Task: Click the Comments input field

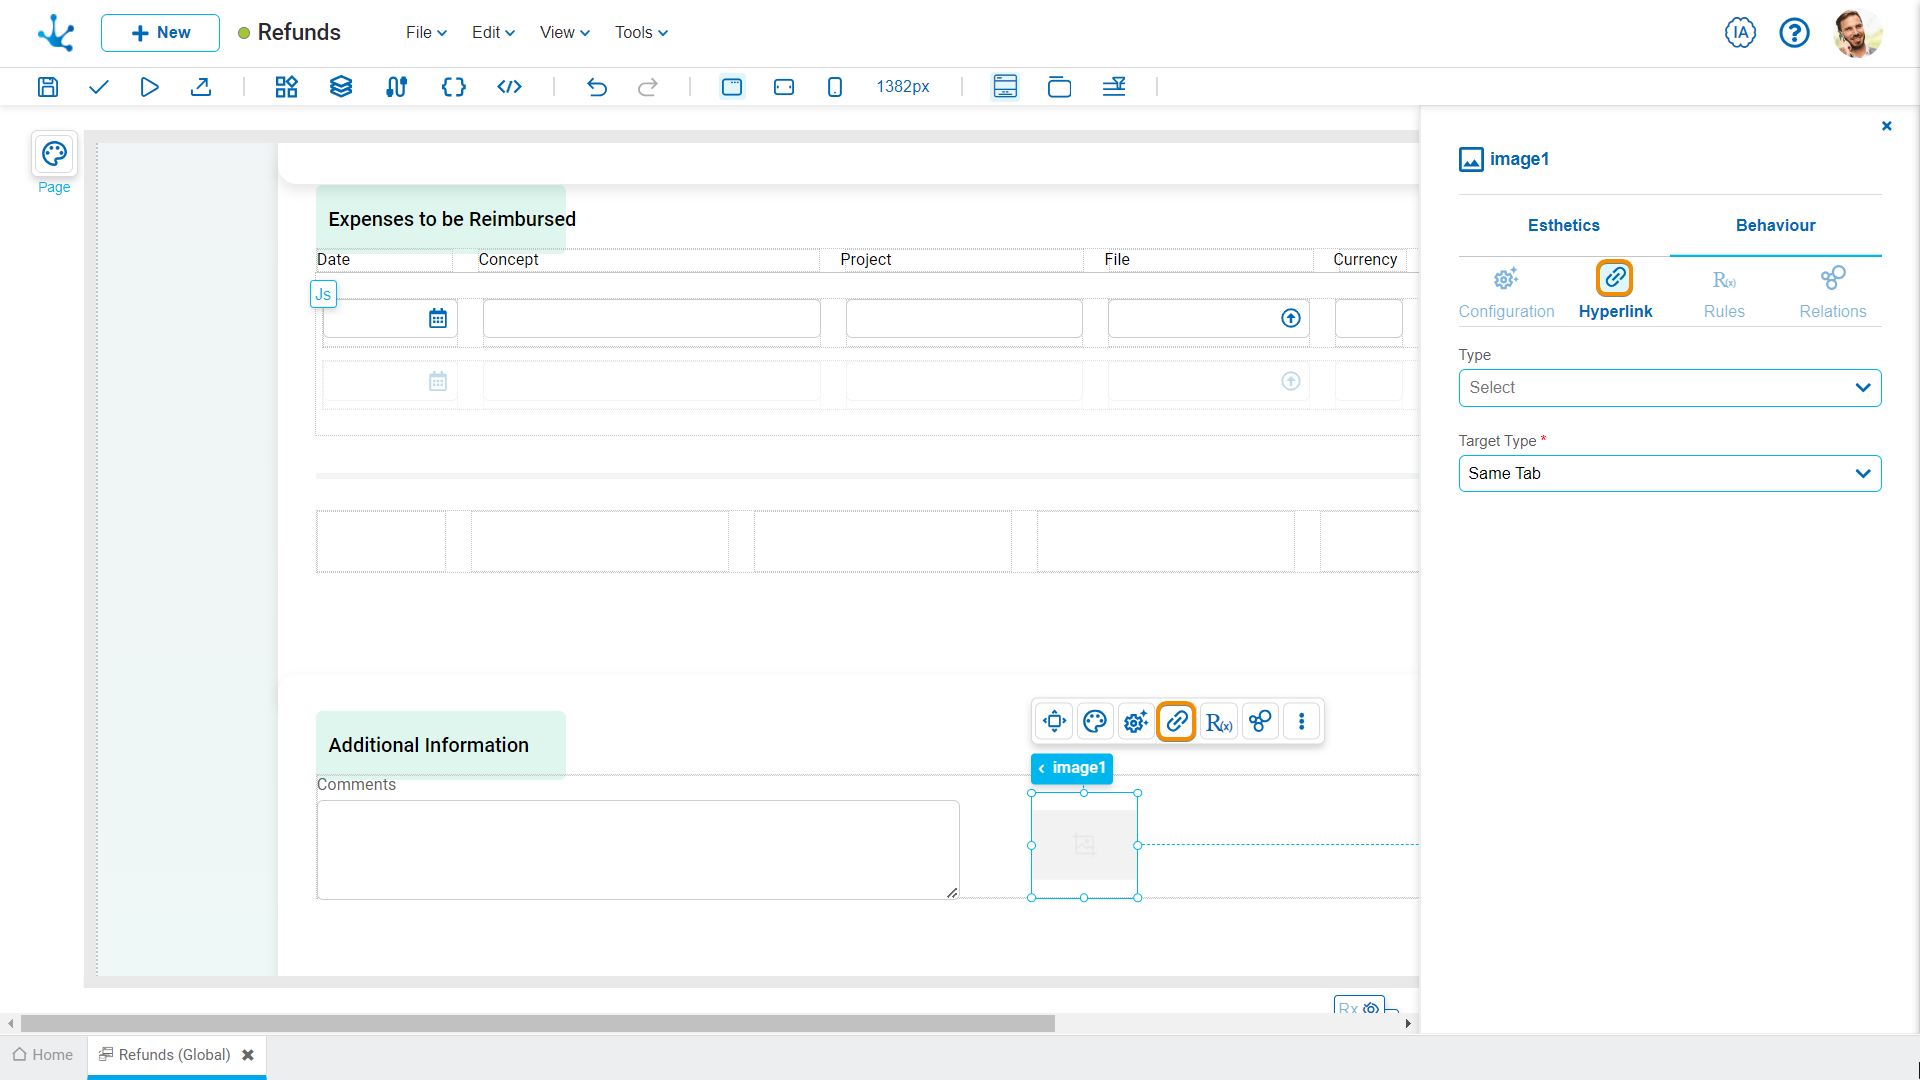Action: coord(637,849)
